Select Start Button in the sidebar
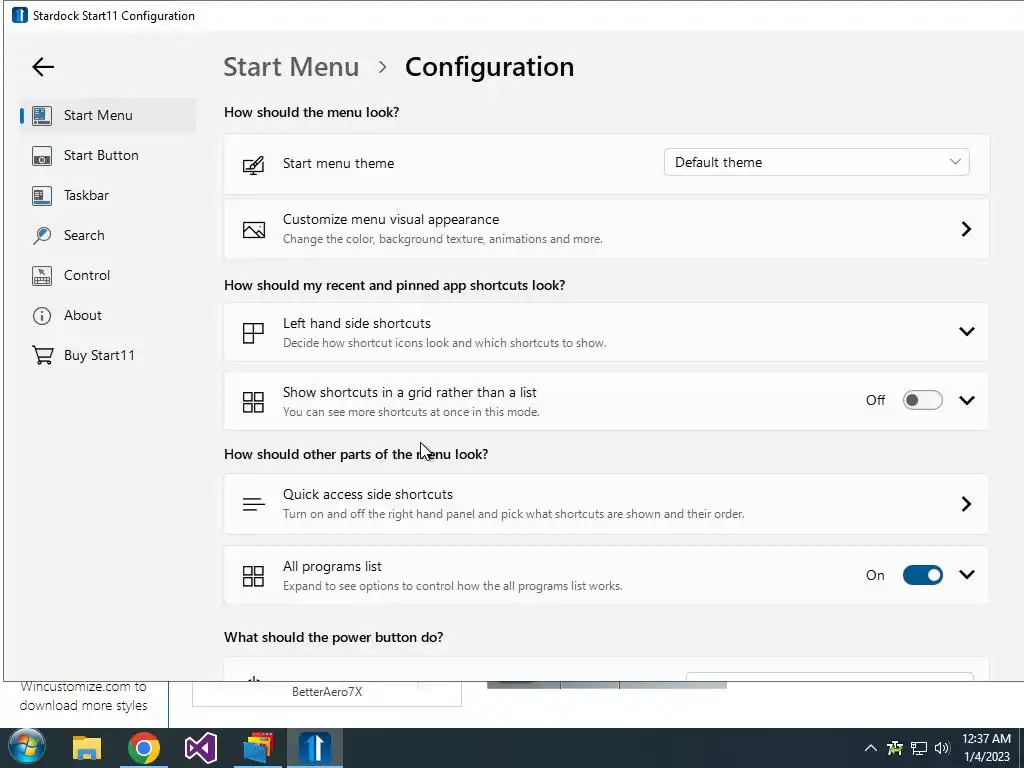 point(108,155)
